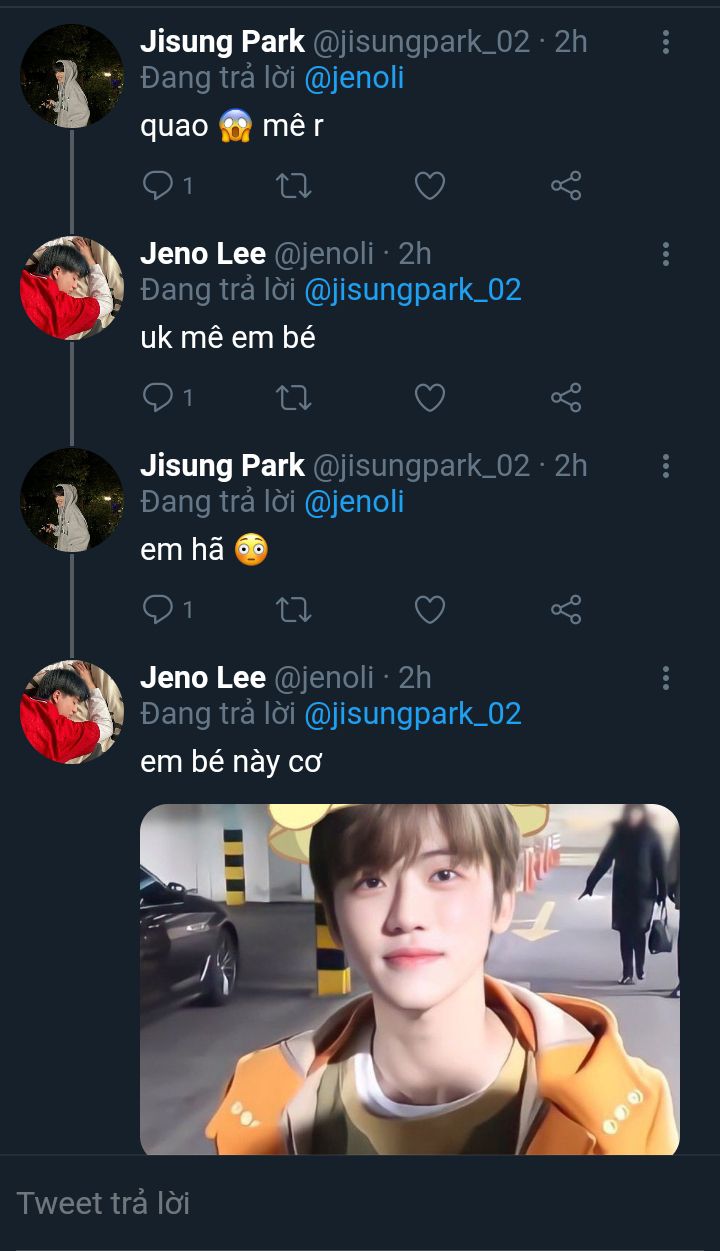Reply to Jisung's "quao mê r" tweet
Screen dimensions: 720x1251
tap(159, 185)
